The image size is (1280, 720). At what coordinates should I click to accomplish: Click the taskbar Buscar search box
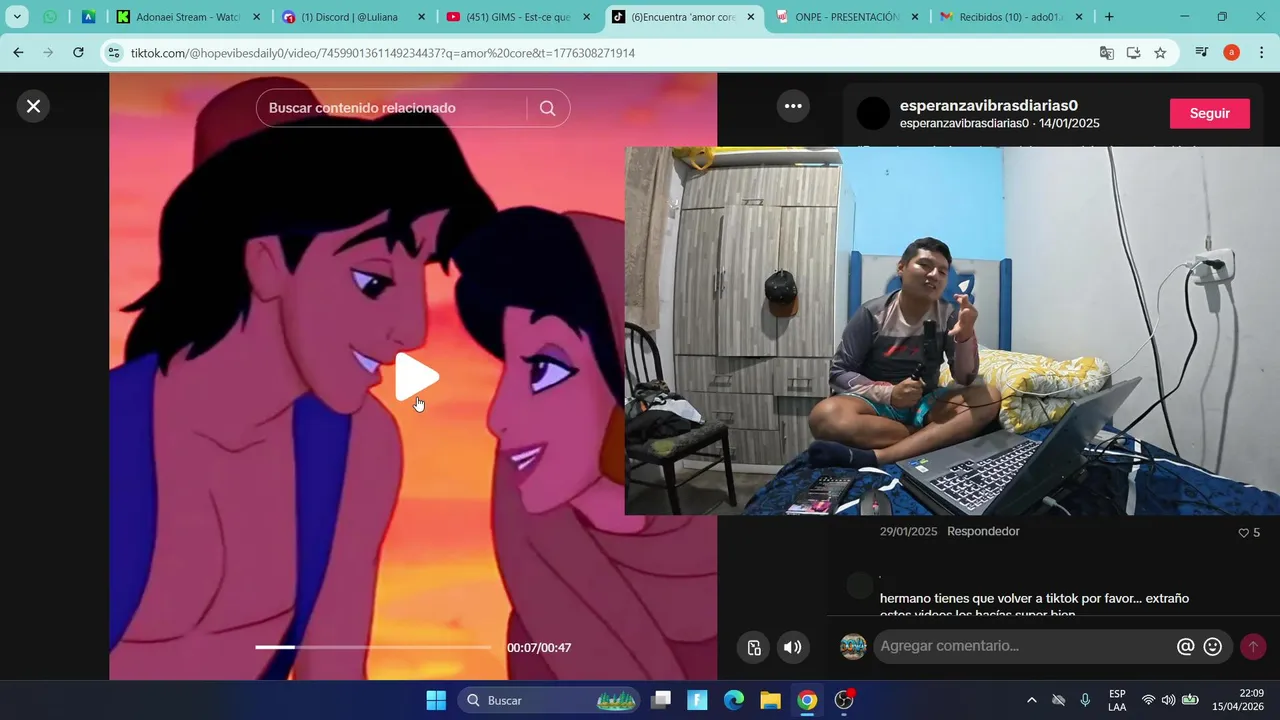(x=550, y=700)
